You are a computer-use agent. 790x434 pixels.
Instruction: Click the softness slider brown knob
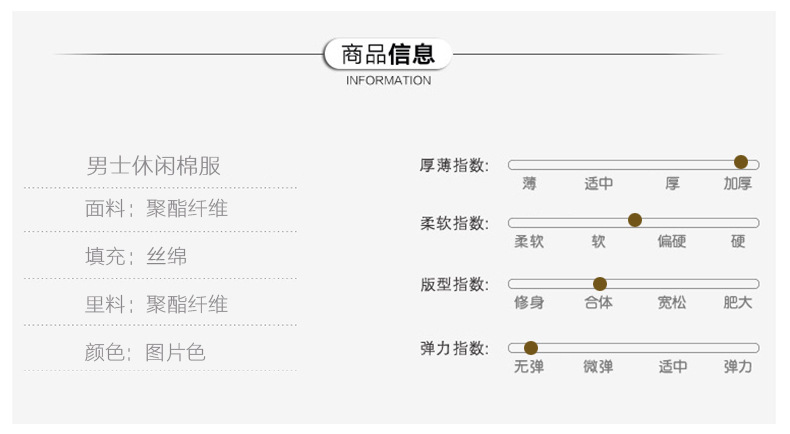point(635,220)
